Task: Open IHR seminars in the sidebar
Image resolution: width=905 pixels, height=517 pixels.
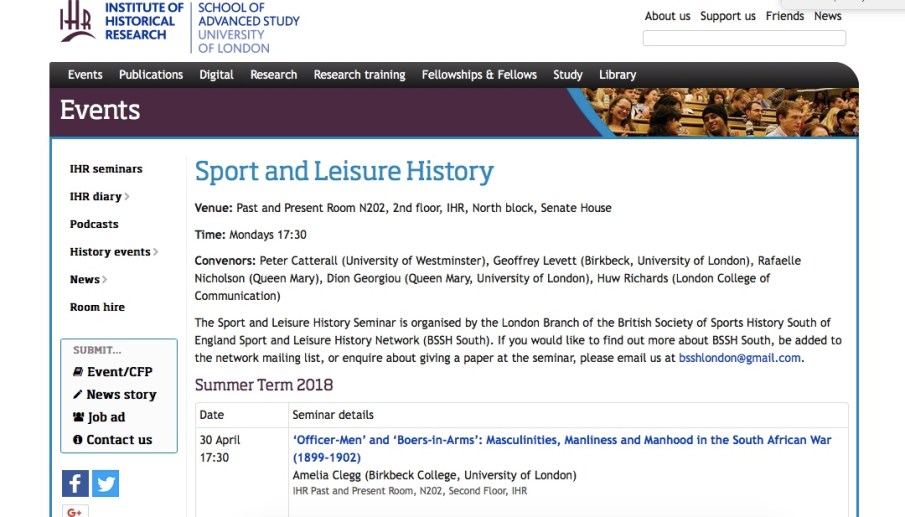Action: pyautogui.click(x=106, y=169)
